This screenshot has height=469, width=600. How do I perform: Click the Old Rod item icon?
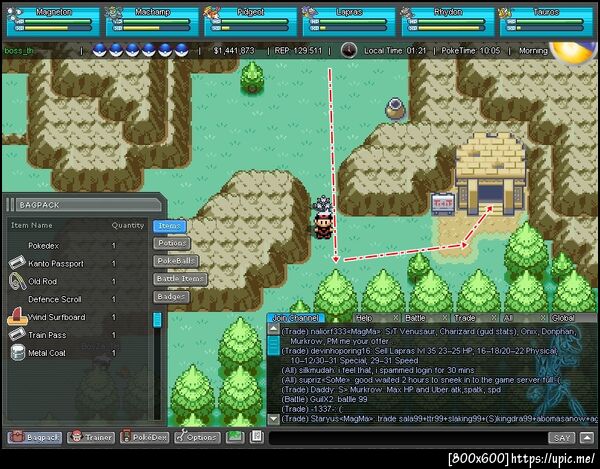17,281
